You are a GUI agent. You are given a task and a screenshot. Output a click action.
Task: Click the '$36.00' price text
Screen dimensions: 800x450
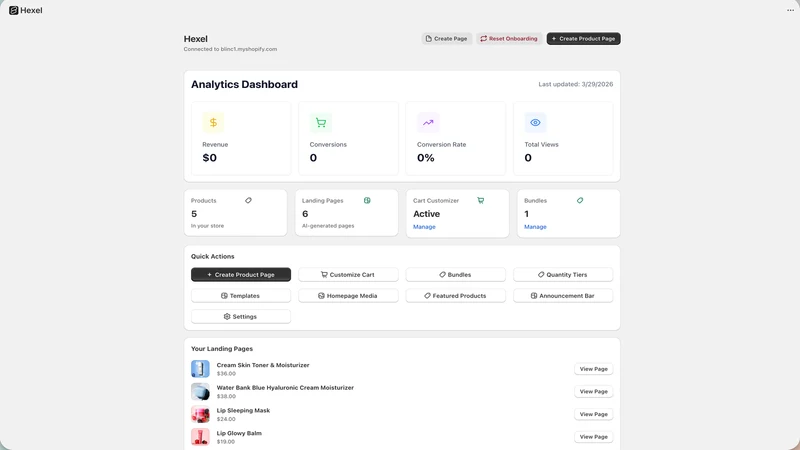pyautogui.click(x=226, y=373)
